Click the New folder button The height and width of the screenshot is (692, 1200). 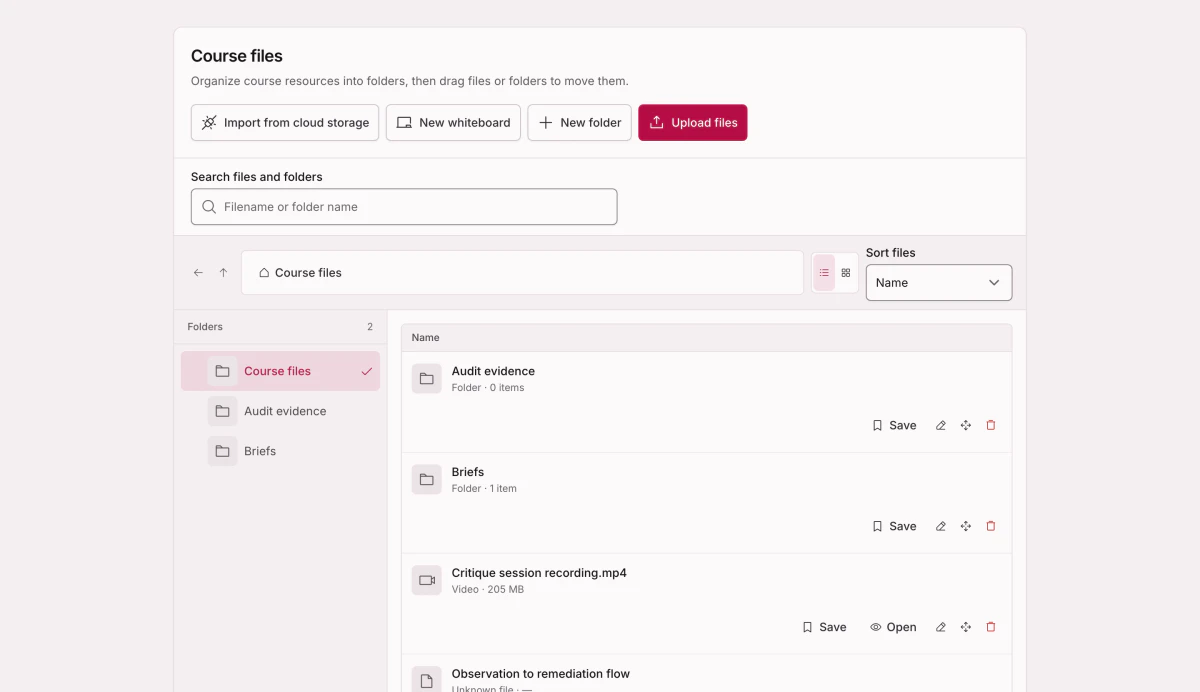pyautogui.click(x=579, y=123)
